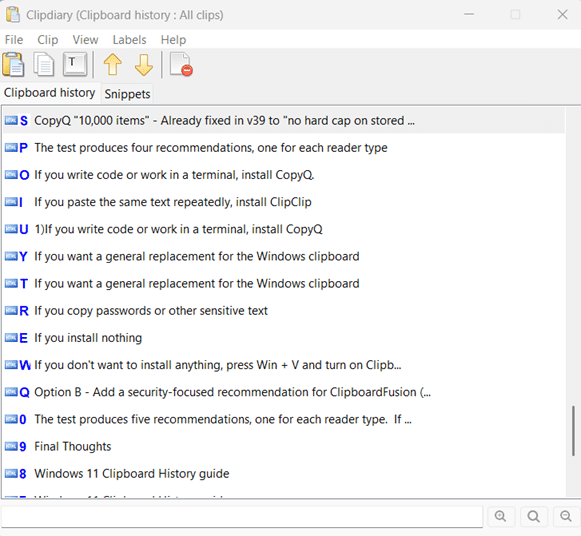581x536 pixels.
Task: Click the middle search magnifier button
Action: 534,516
